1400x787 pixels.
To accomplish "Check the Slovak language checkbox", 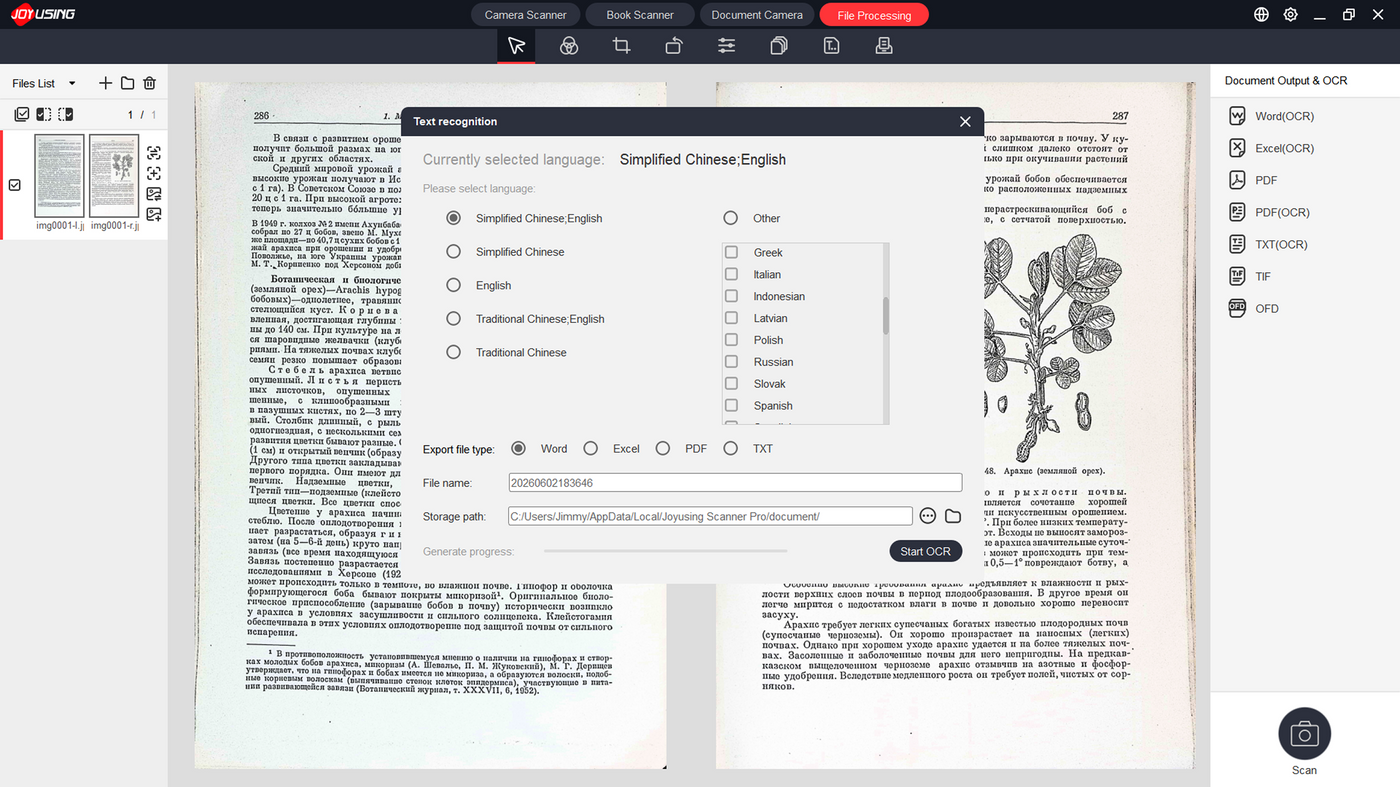I will pos(731,384).
